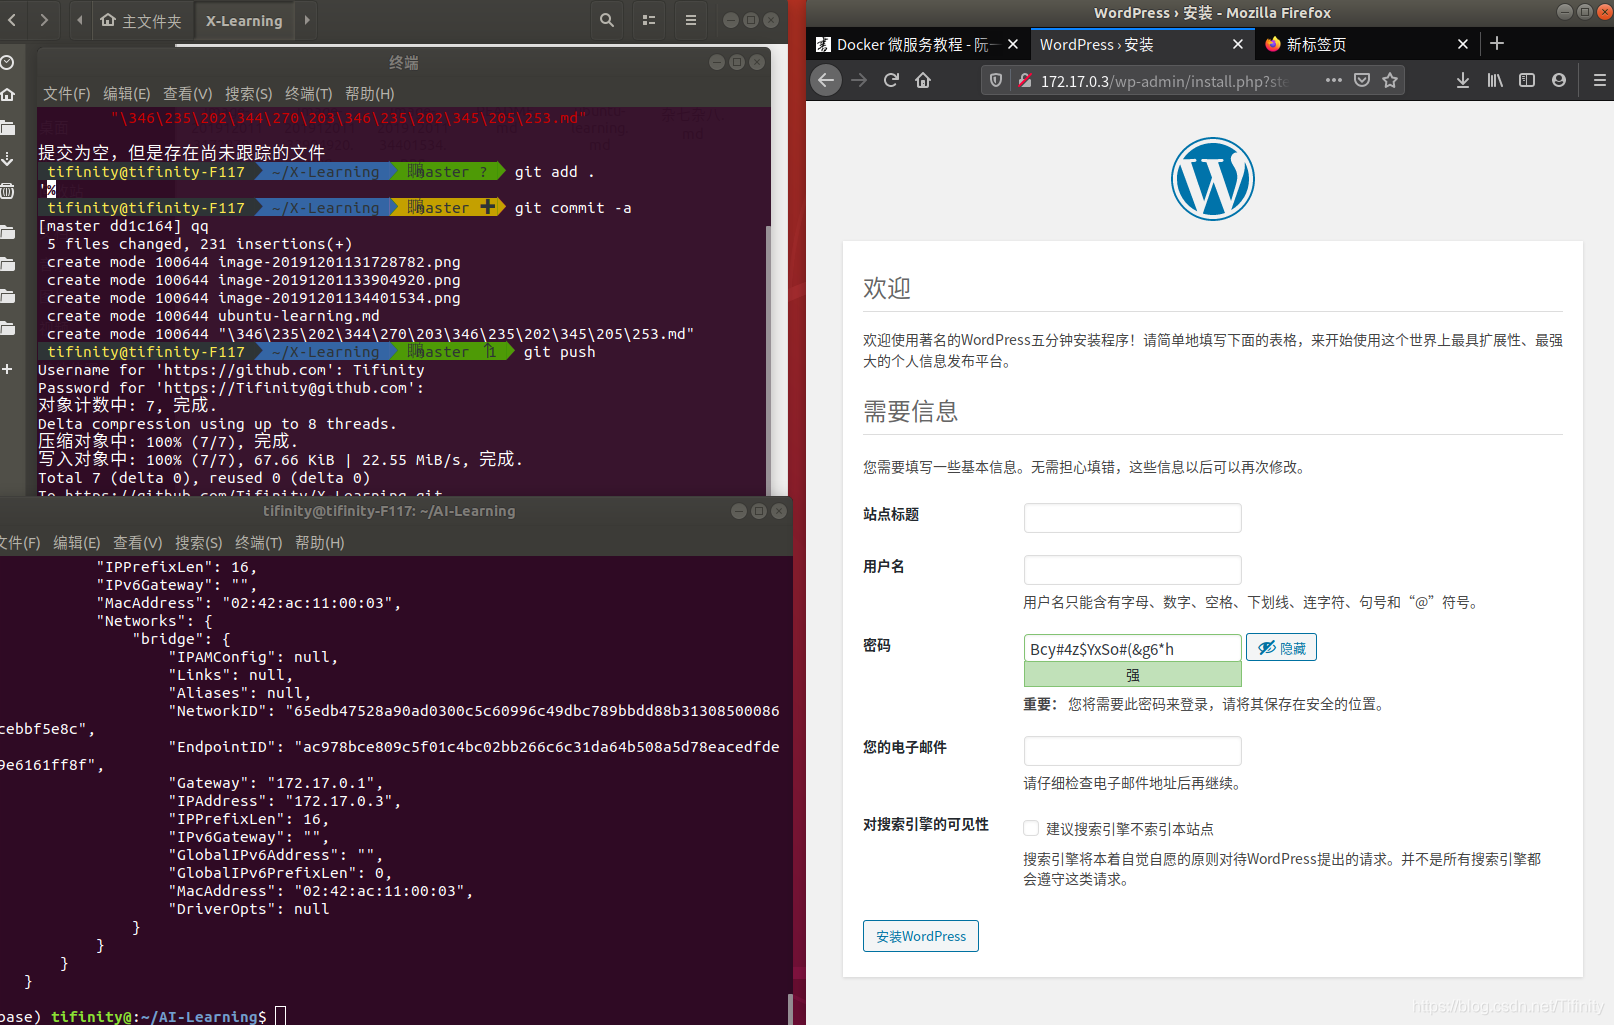Save page to Pocket icon
The width and height of the screenshot is (1614, 1025).
[1362, 80]
